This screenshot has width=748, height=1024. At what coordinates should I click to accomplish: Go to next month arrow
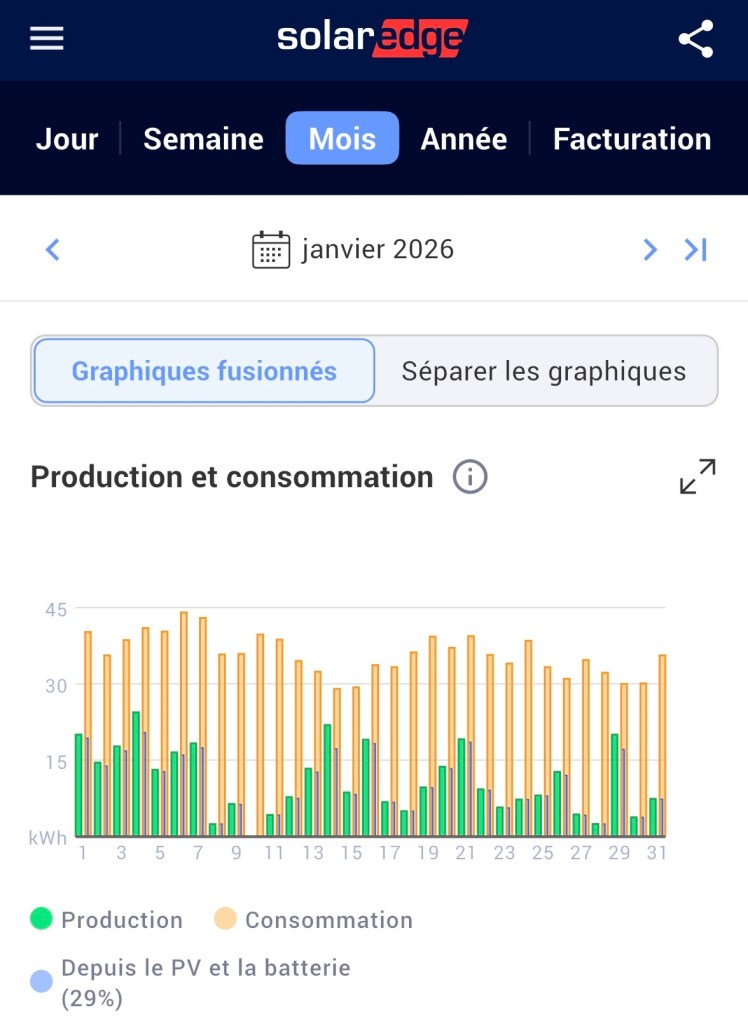[x=650, y=250]
